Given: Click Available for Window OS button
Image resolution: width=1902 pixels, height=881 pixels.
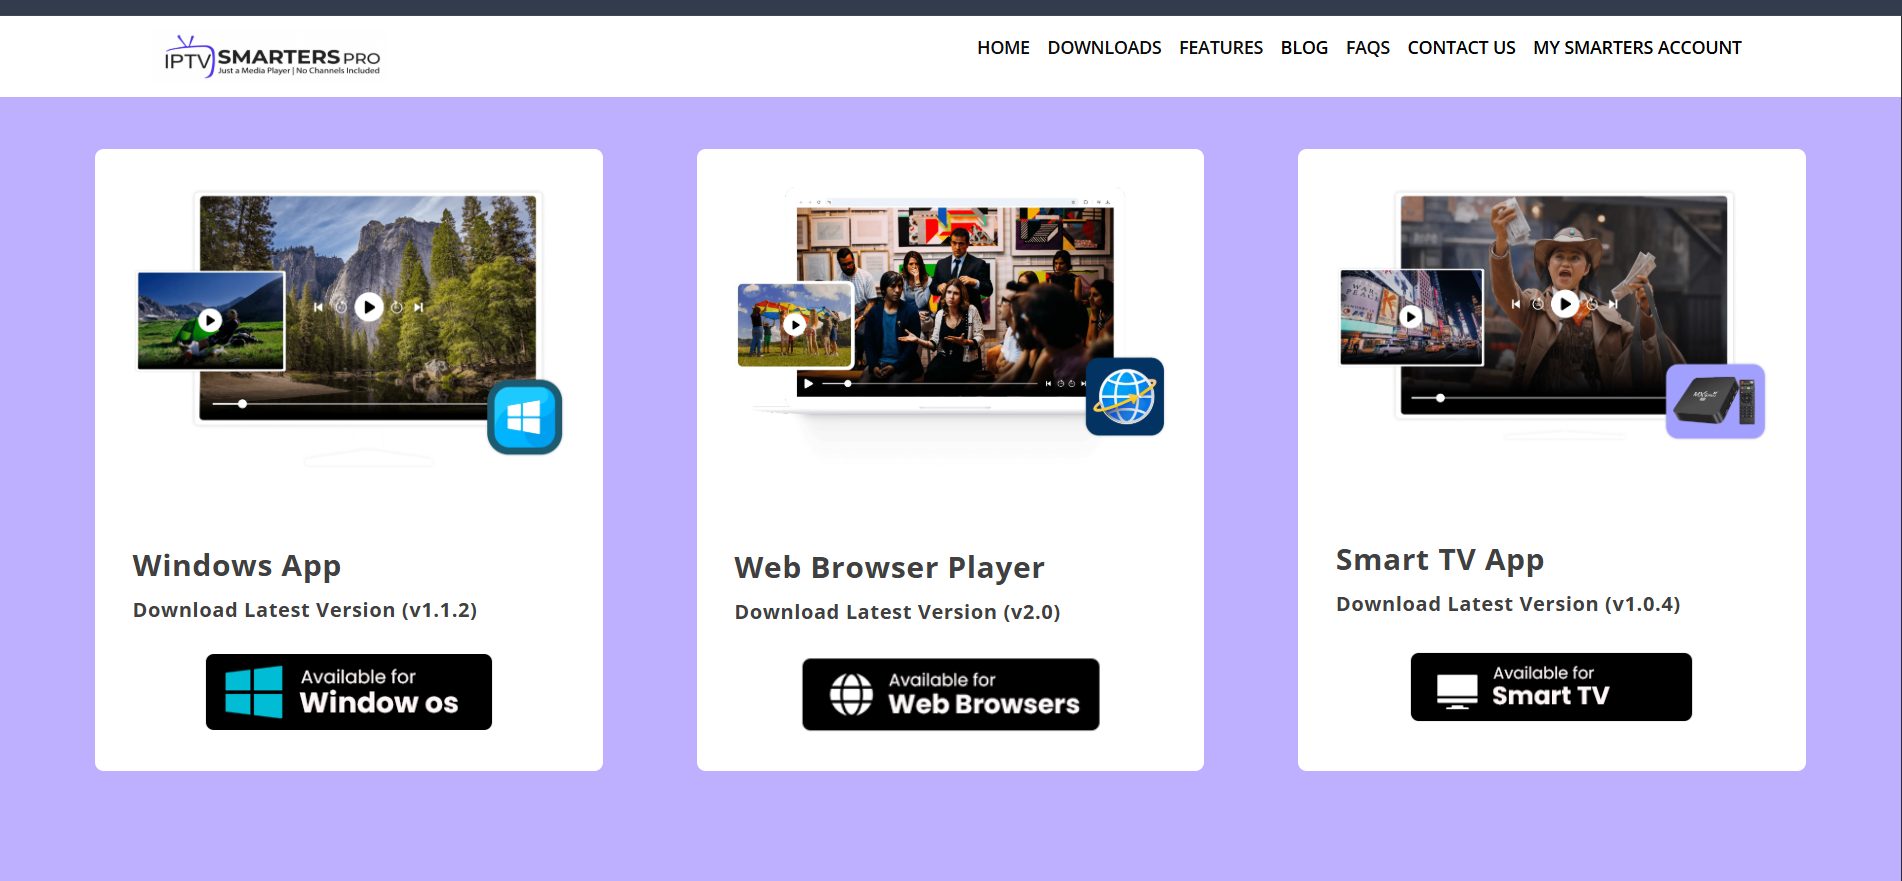Looking at the screenshot, I should pos(349,692).
